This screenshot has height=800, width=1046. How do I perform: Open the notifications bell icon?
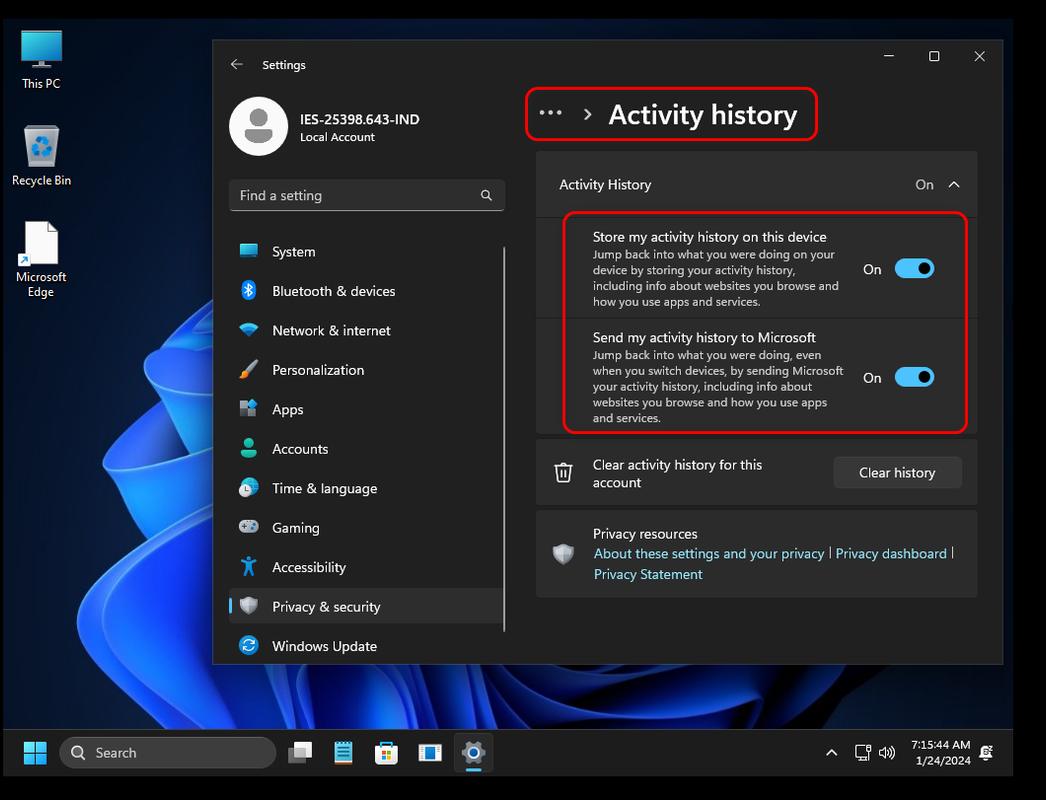pos(986,753)
